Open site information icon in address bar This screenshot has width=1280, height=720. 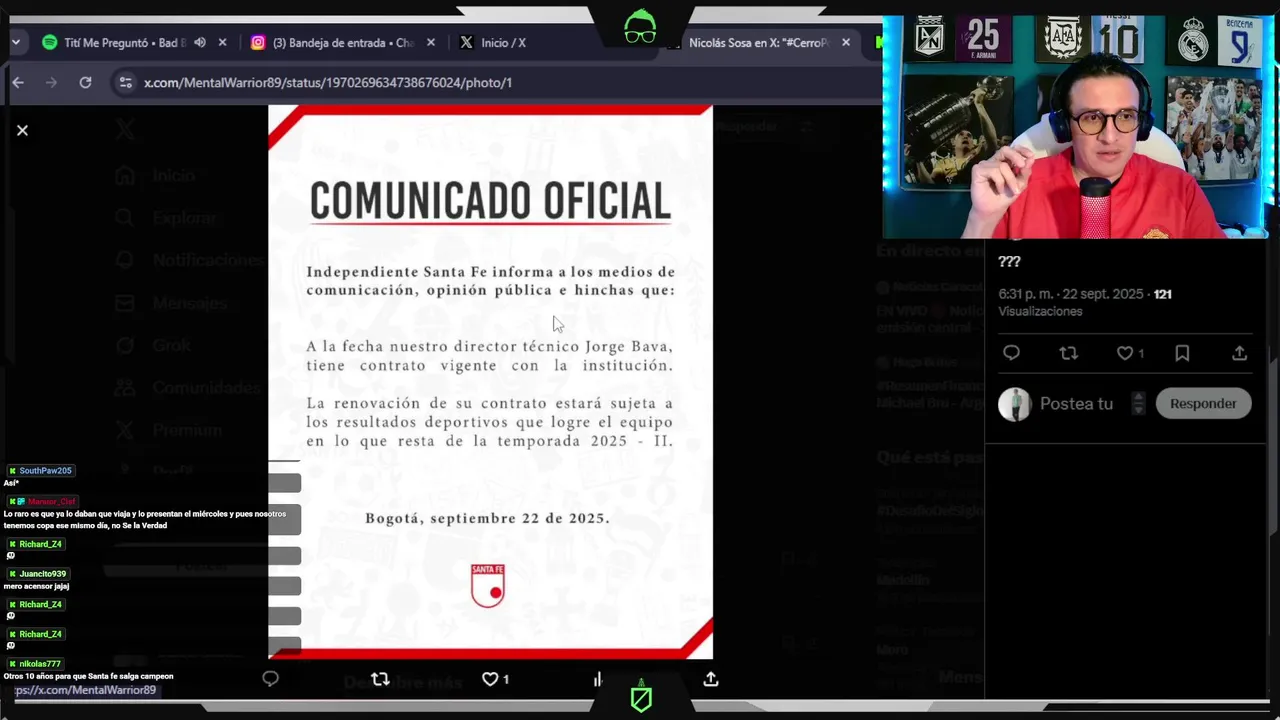point(125,82)
